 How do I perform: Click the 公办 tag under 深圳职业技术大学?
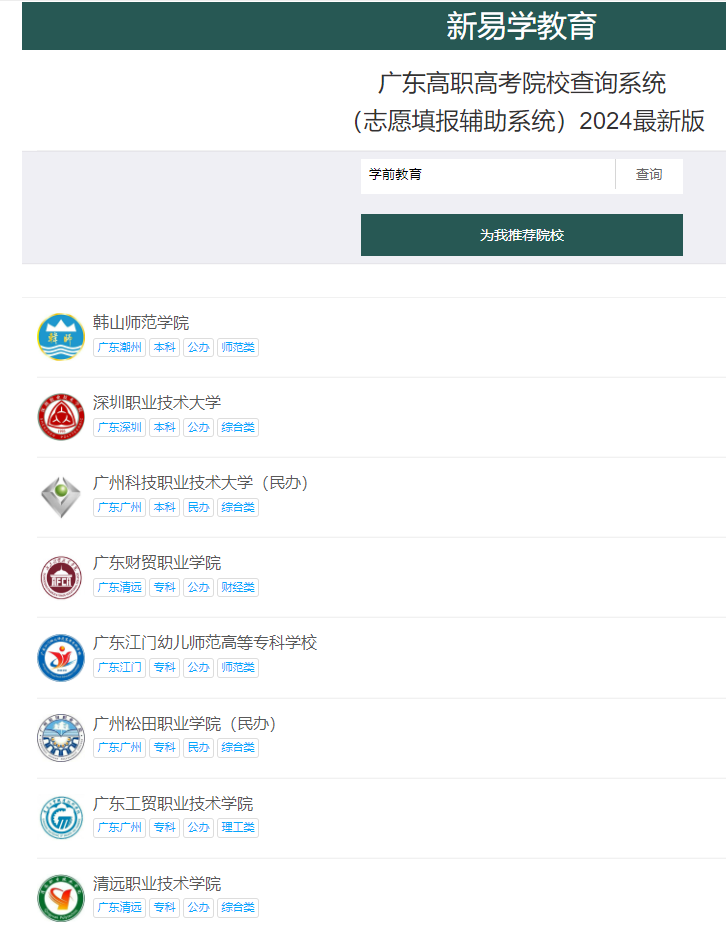tap(198, 427)
